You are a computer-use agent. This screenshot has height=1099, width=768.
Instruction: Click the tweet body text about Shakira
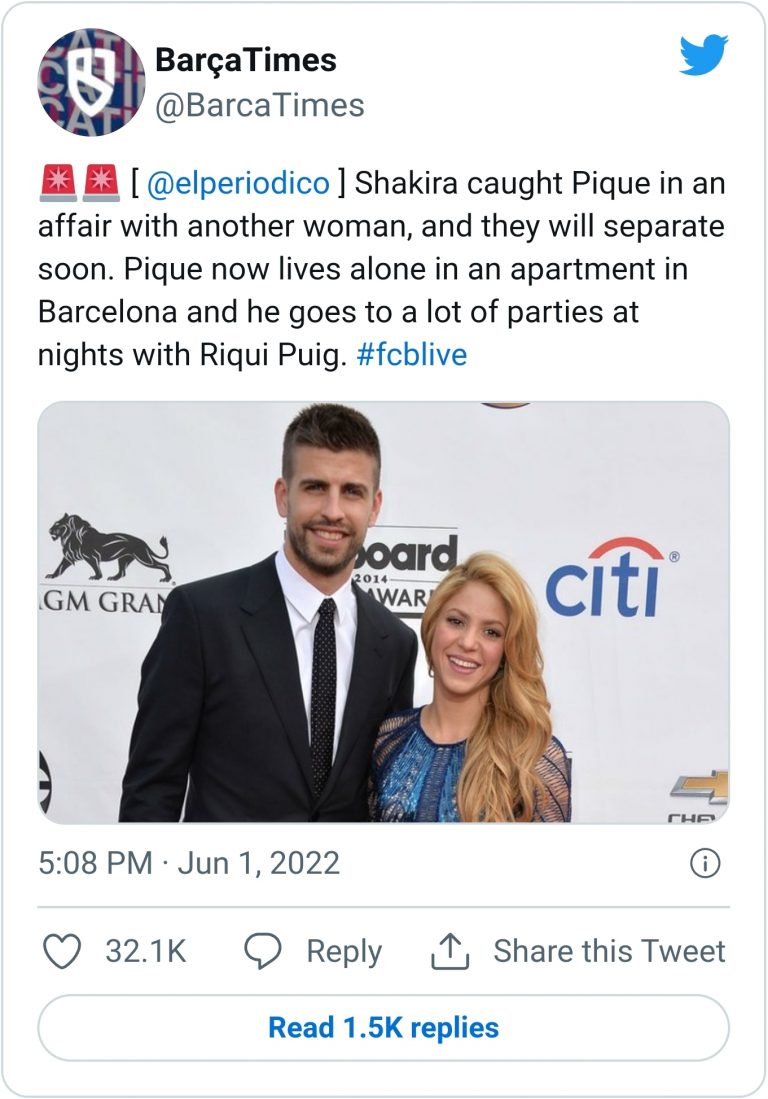pos(380,270)
